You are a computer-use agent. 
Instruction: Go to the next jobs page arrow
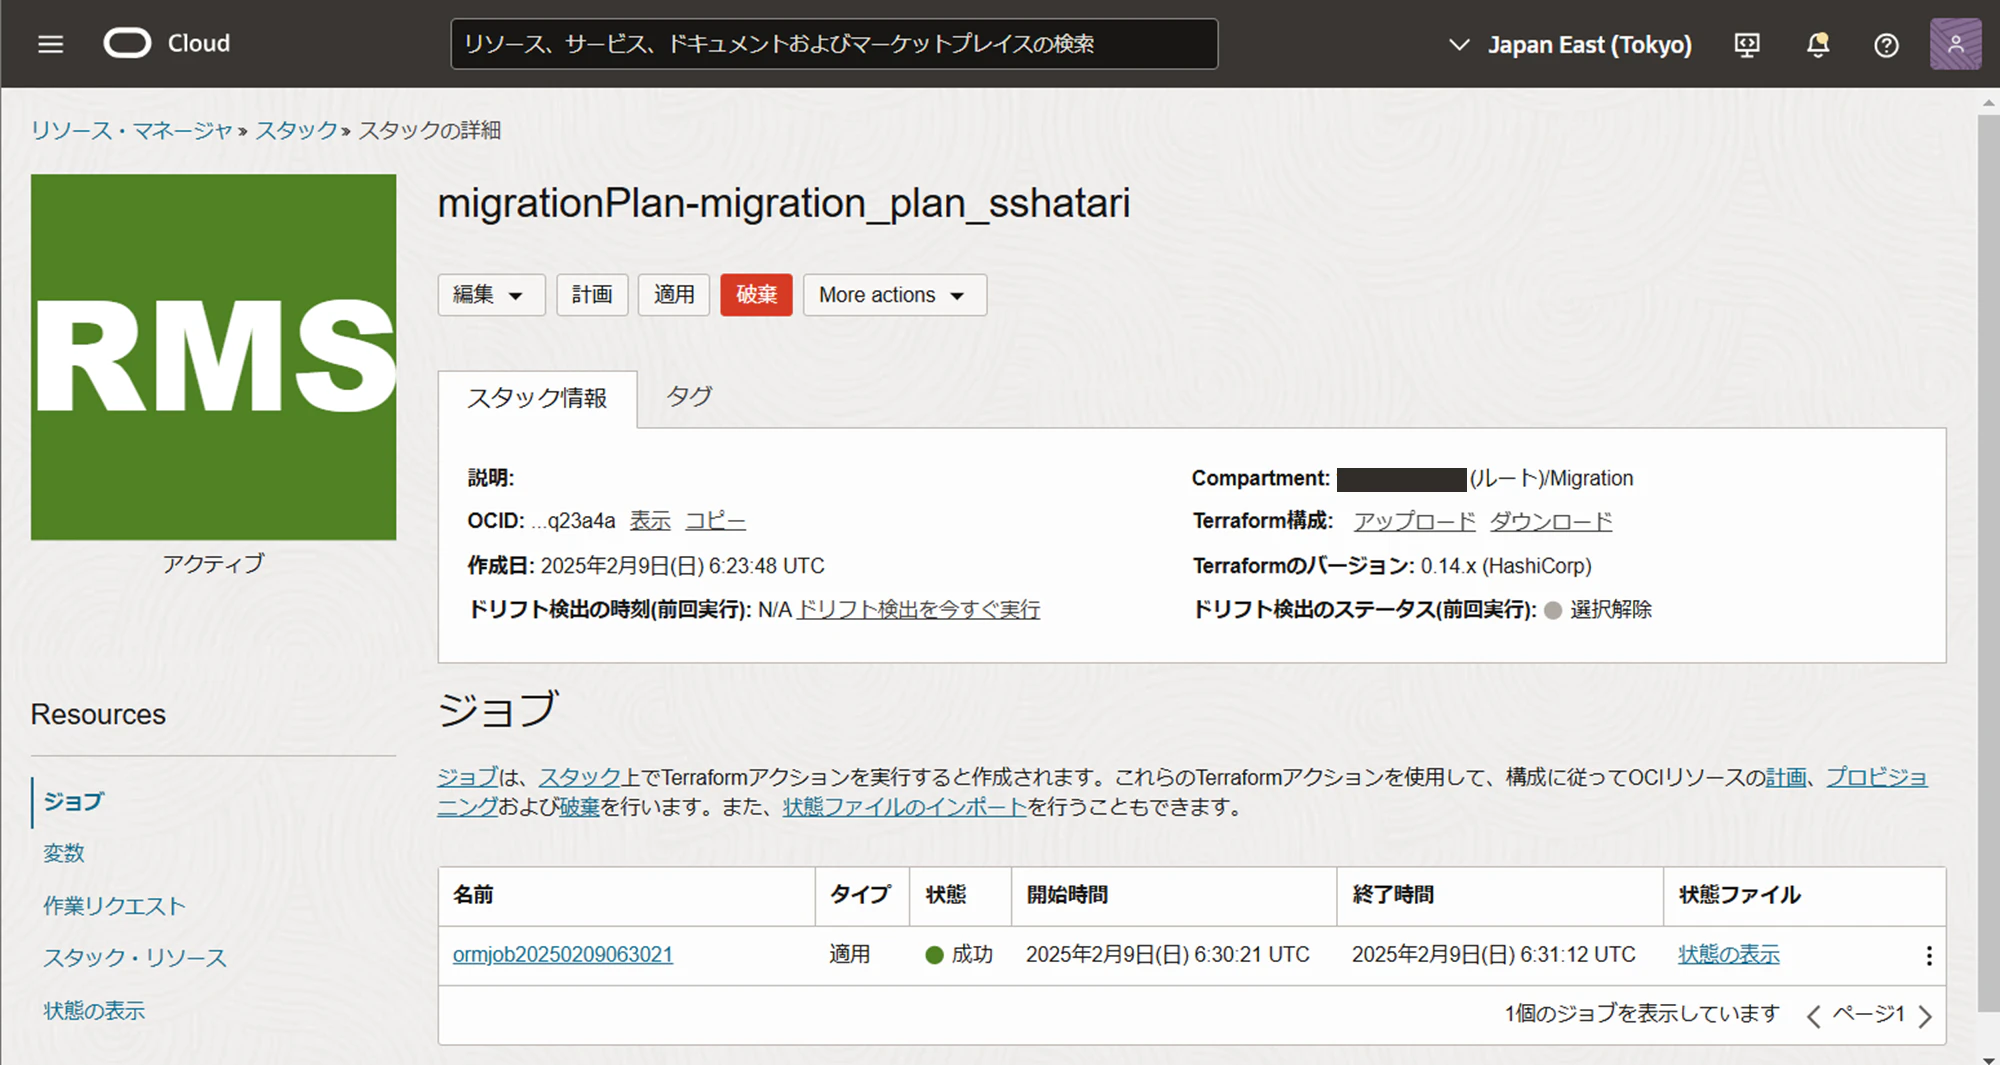coord(1925,1017)
